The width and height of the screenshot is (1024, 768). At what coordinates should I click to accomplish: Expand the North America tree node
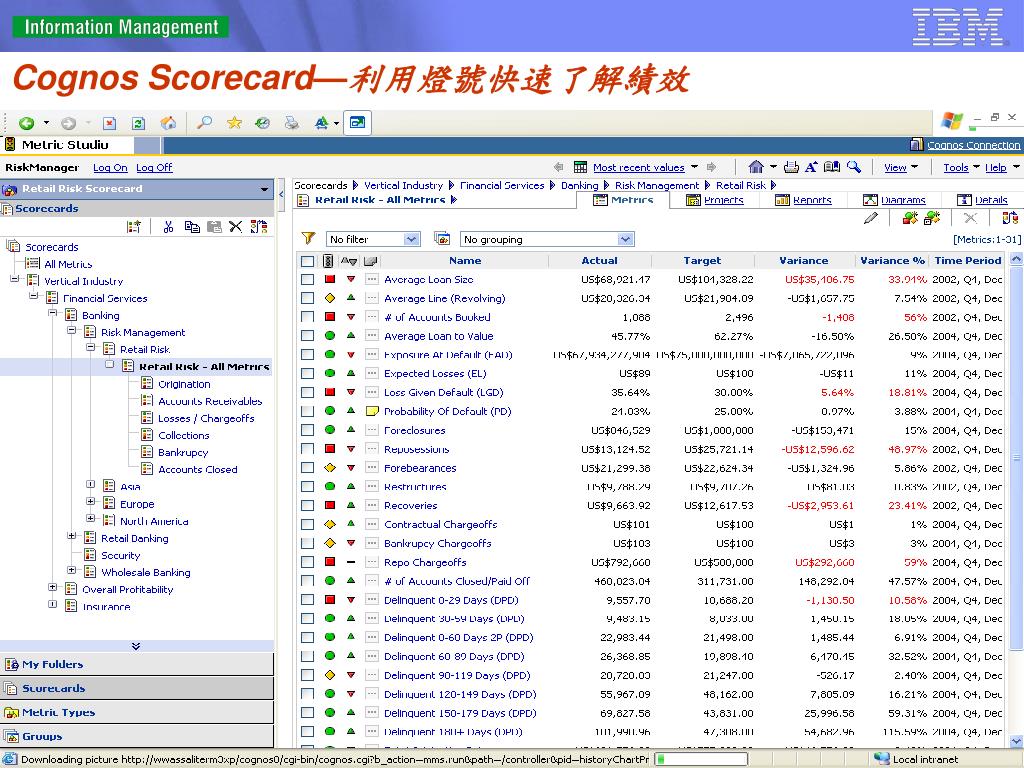pos(91,519)
